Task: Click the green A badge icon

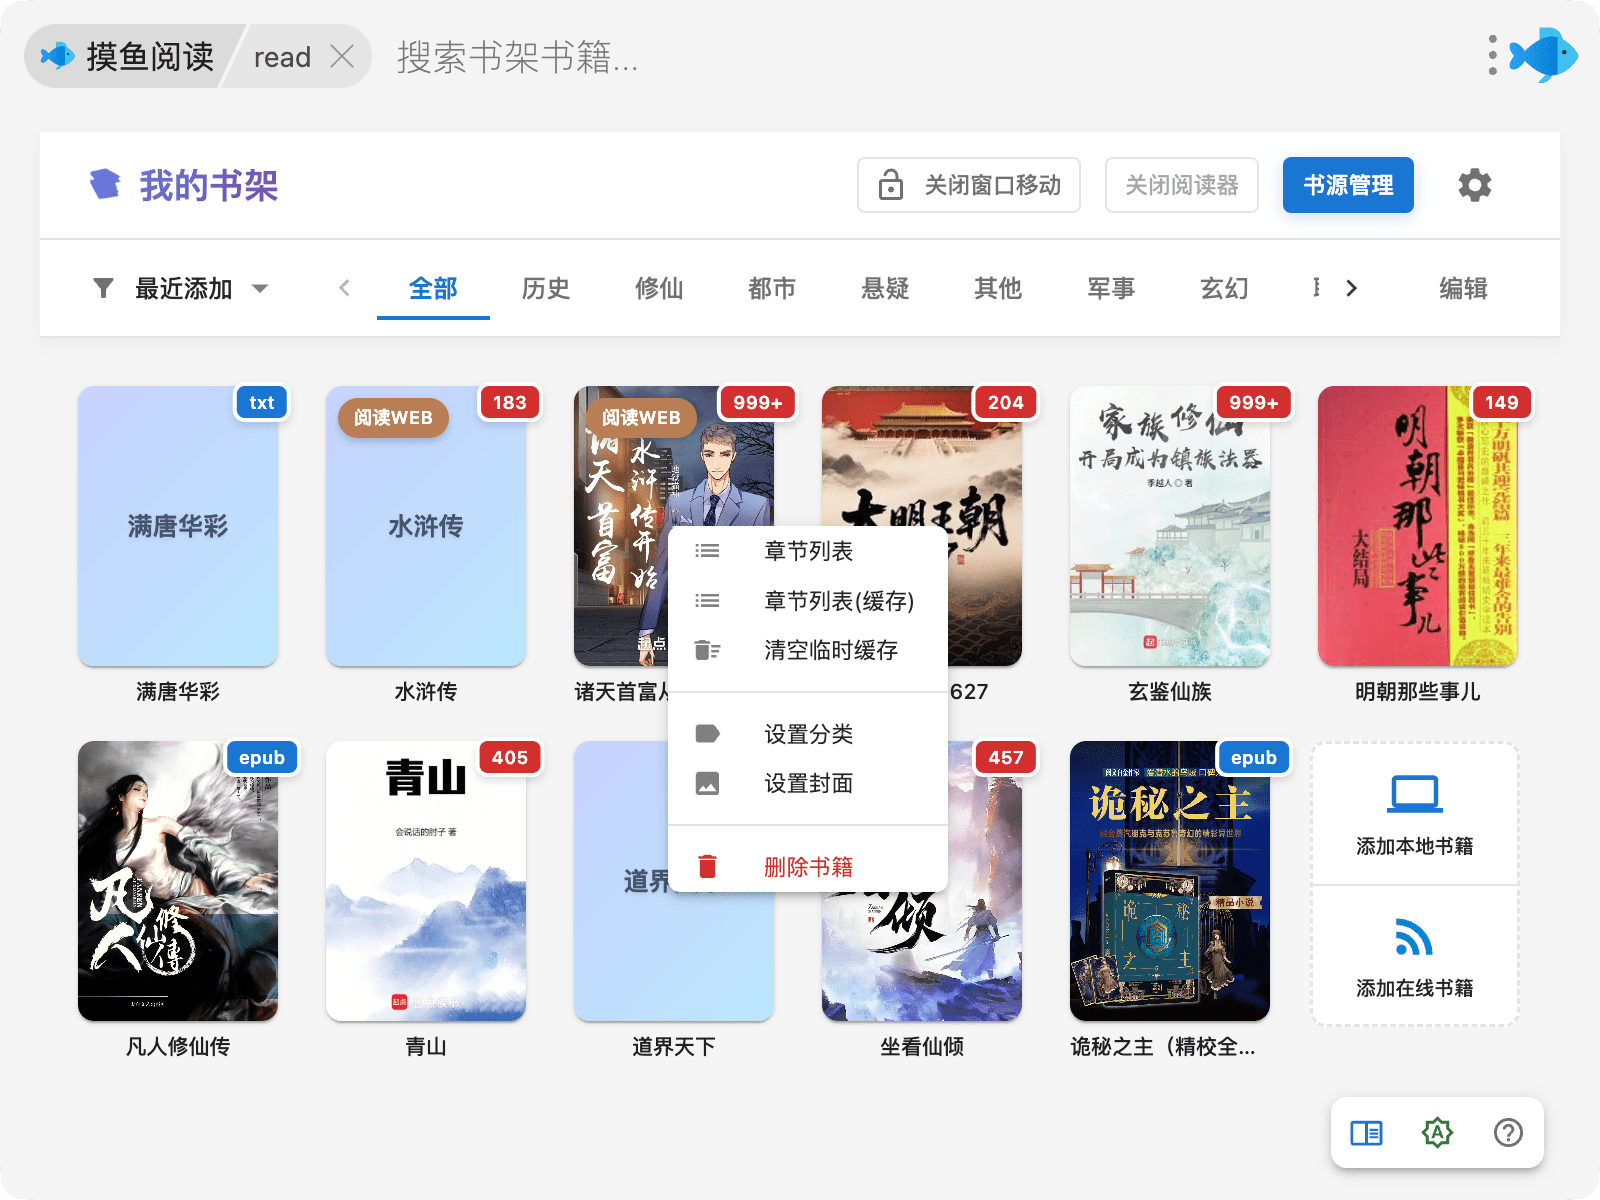Action: pos(1437,1133)
